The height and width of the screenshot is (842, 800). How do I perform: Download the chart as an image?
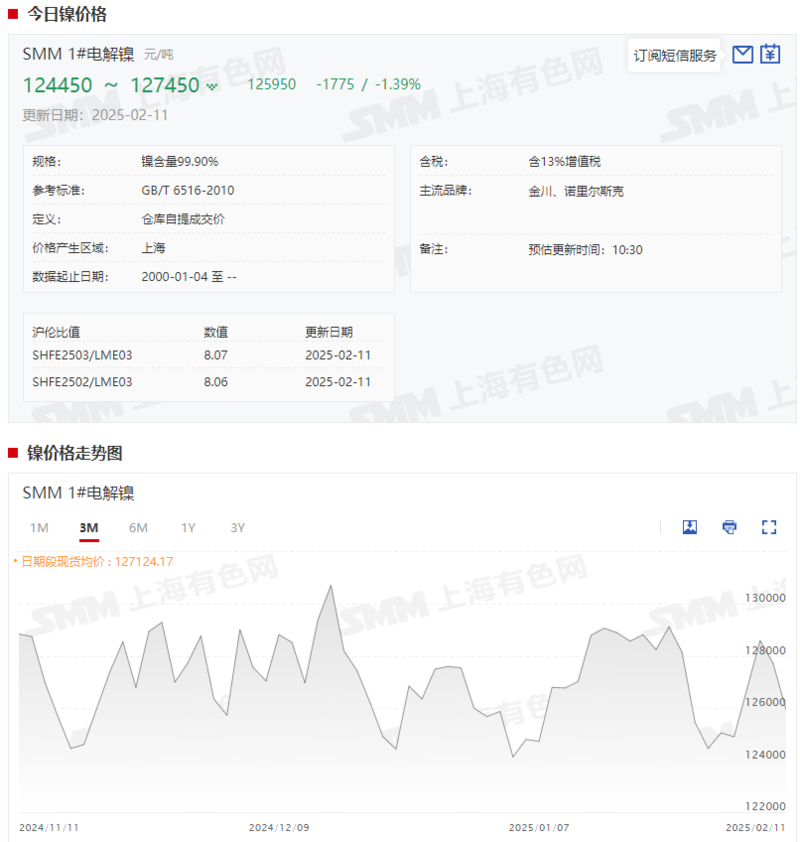pyautogui.click(x=690, y=527)
